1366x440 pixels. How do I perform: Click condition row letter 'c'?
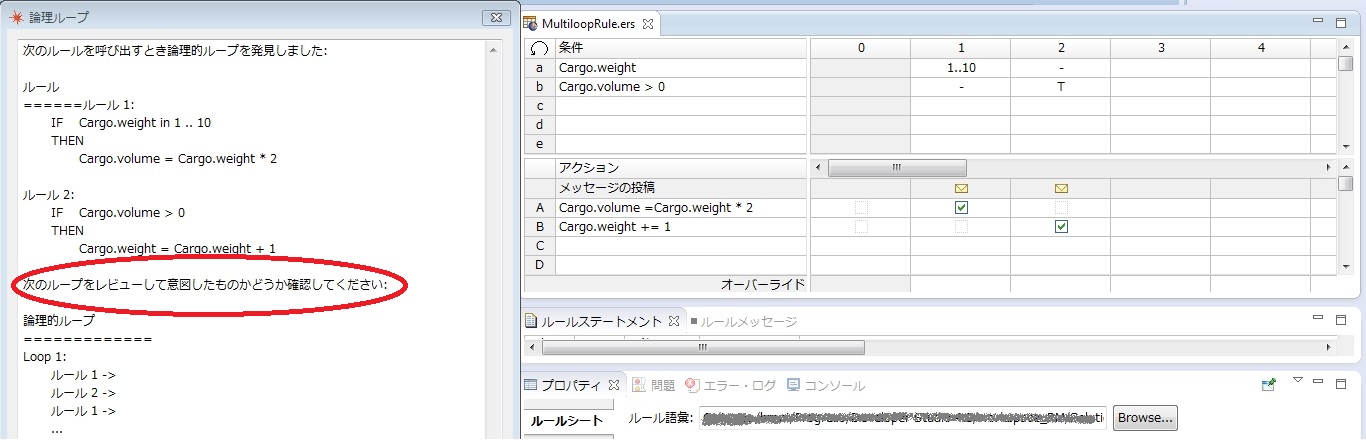540,106
